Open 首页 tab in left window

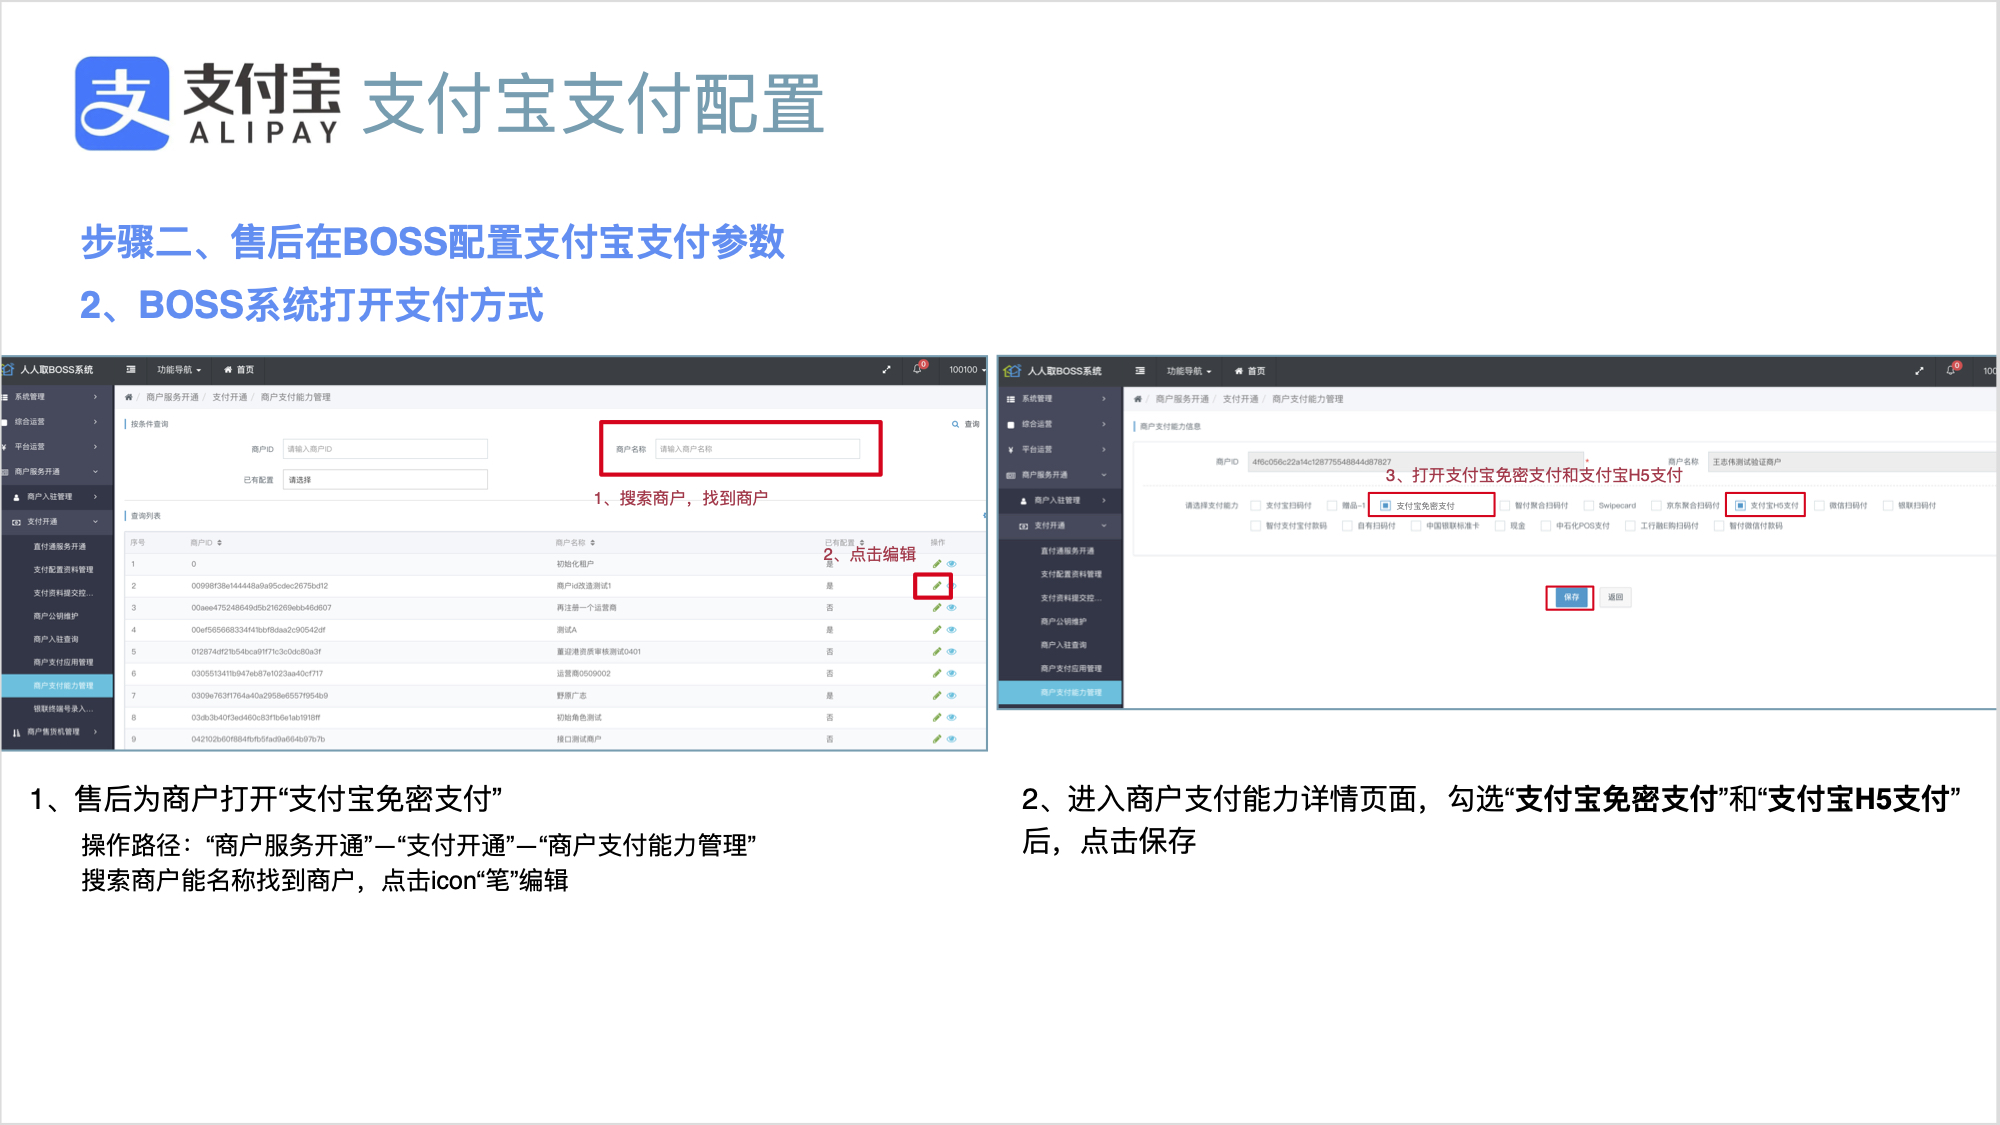point(240,370)
